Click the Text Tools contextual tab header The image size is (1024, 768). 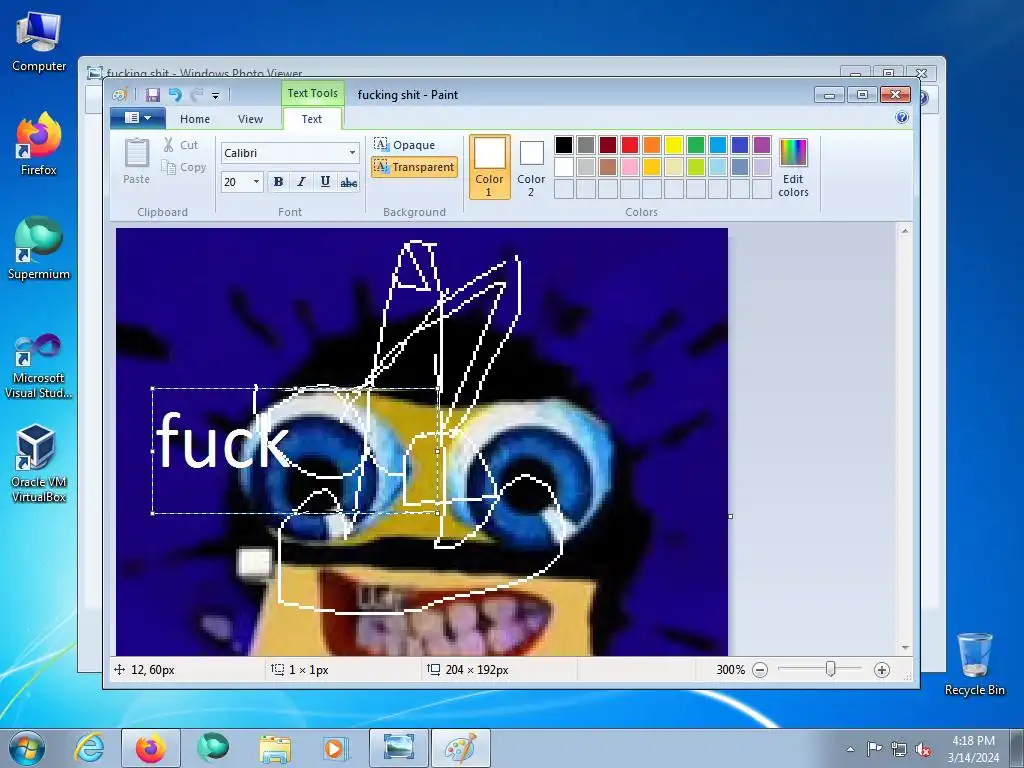(313, 93)
